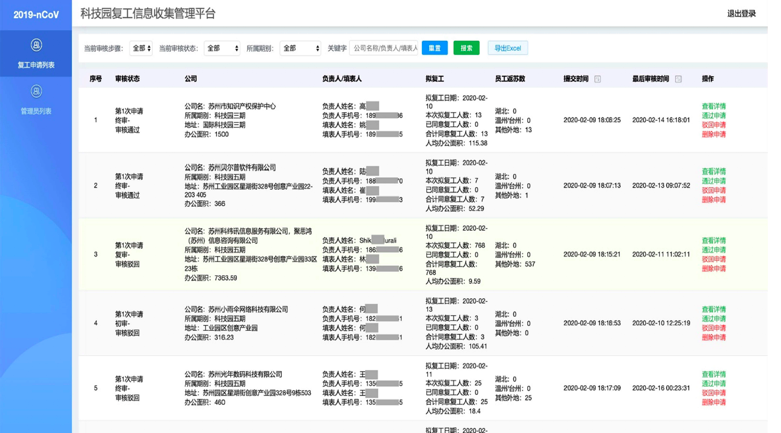Click 通过申请 for row 2
The image size is (781, 433).
click(x=713, y=181)
